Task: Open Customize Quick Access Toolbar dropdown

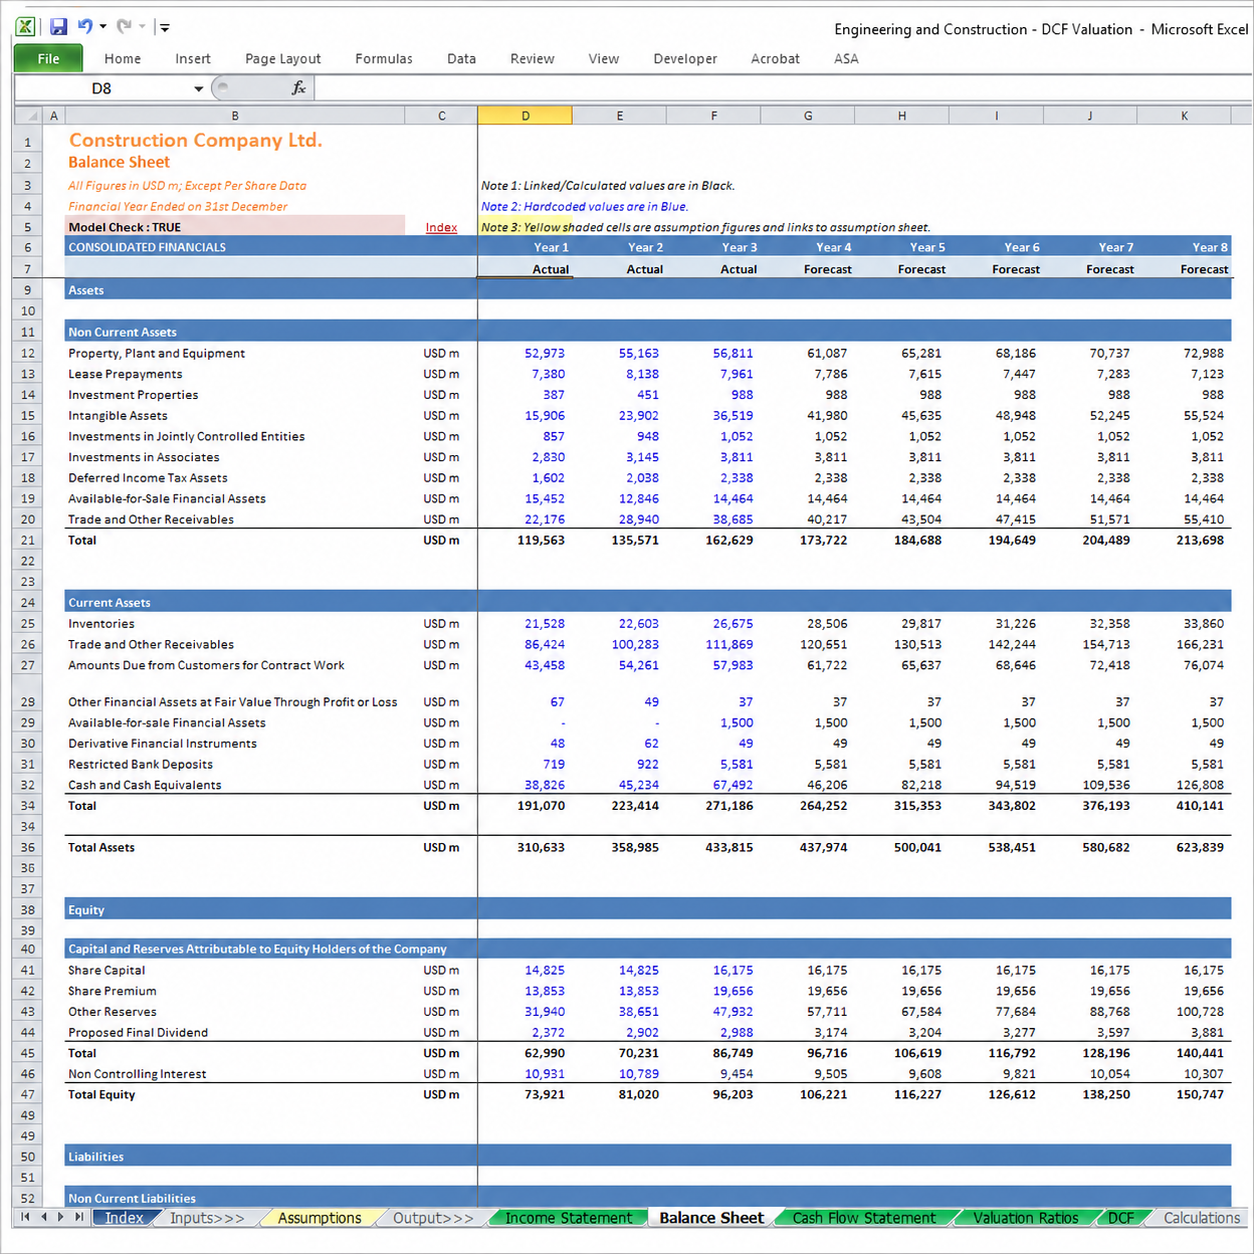Action: point(164,27)
